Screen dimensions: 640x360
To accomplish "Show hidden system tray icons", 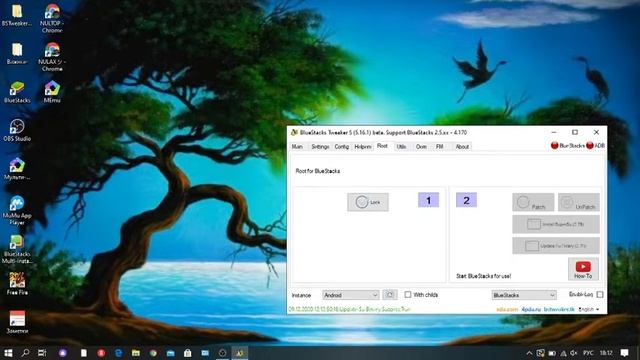I will tap(529, 353).
